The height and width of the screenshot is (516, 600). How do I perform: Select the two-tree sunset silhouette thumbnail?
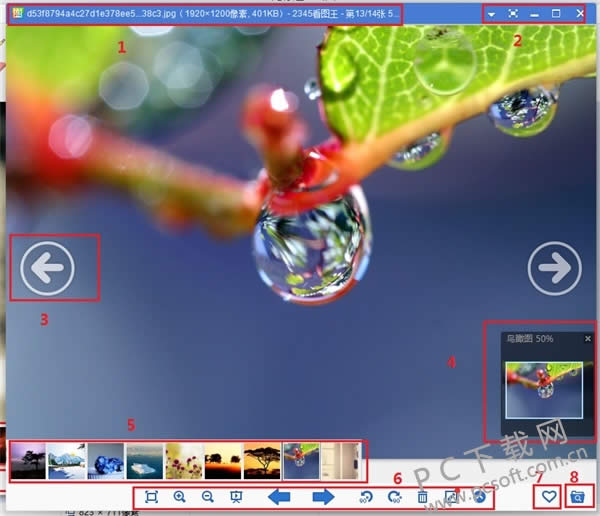223,461
